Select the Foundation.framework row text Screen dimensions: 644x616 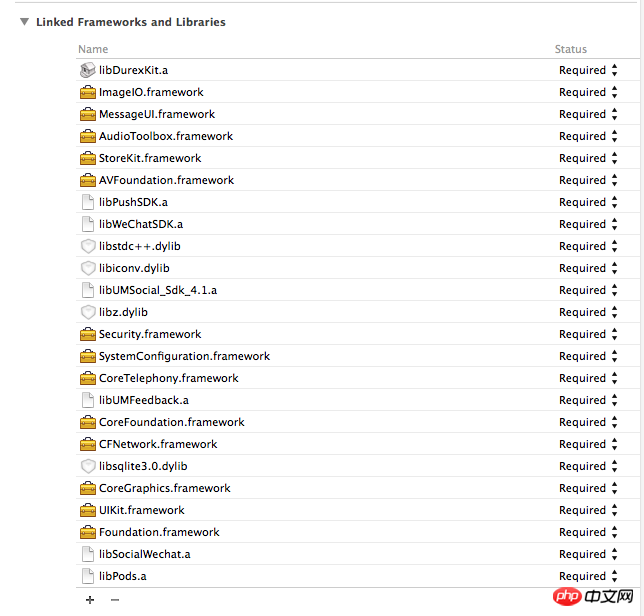coord(159,532)
